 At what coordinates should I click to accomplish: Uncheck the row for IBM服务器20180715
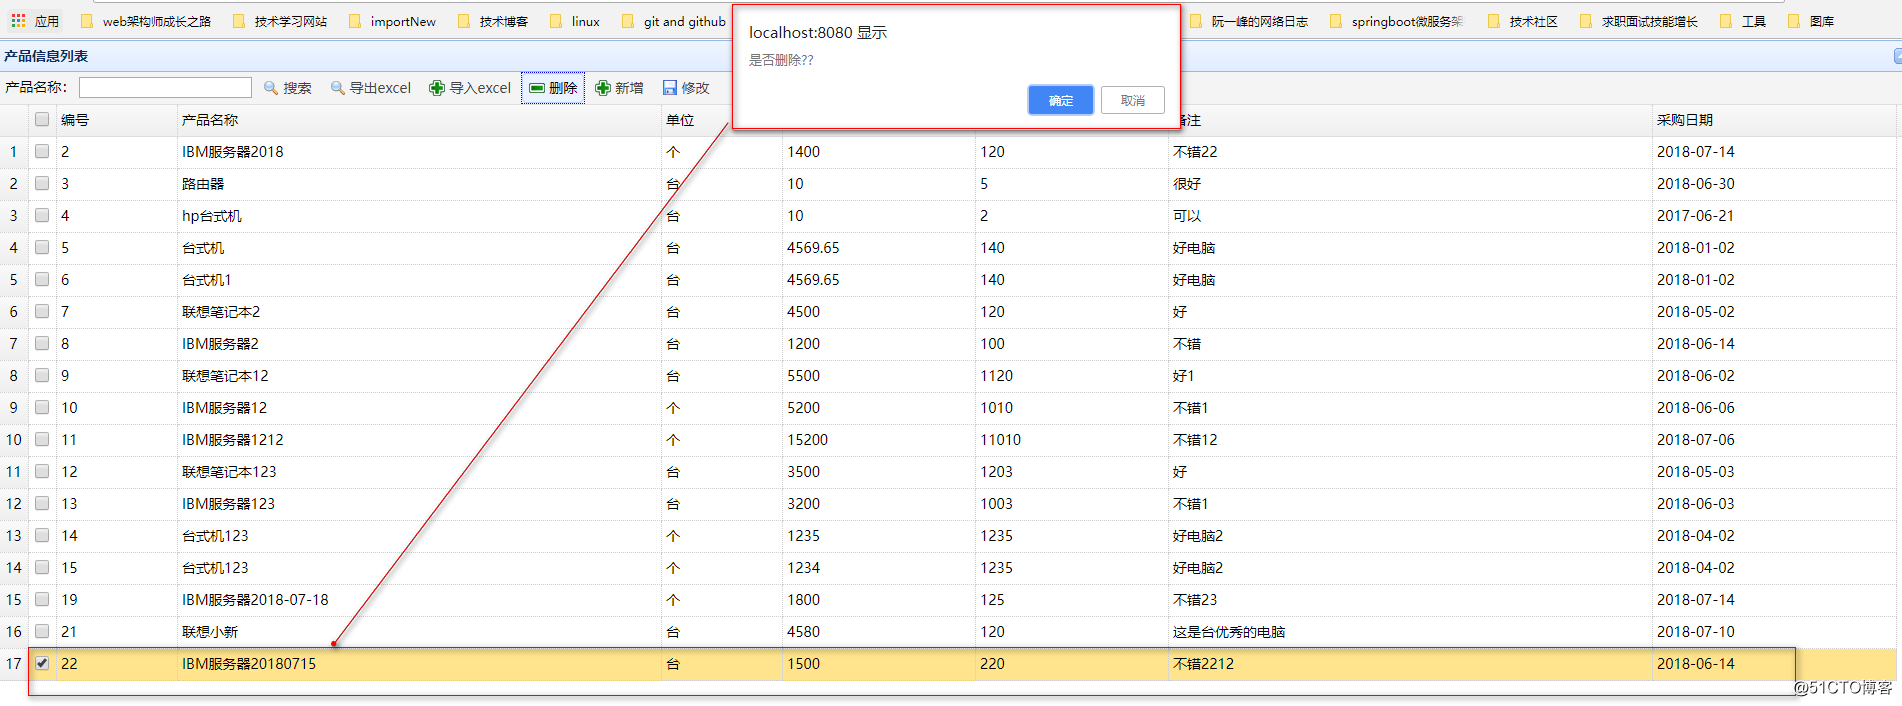[x=42, y=664]
